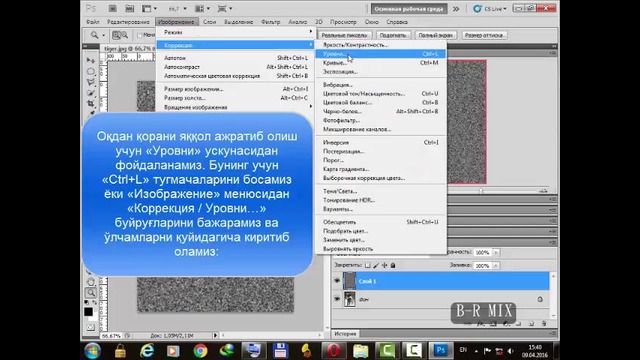Open the Файл menu
The width and height of the screenshot is (640, 360).
pyautogui.click(x=93, y=22)
